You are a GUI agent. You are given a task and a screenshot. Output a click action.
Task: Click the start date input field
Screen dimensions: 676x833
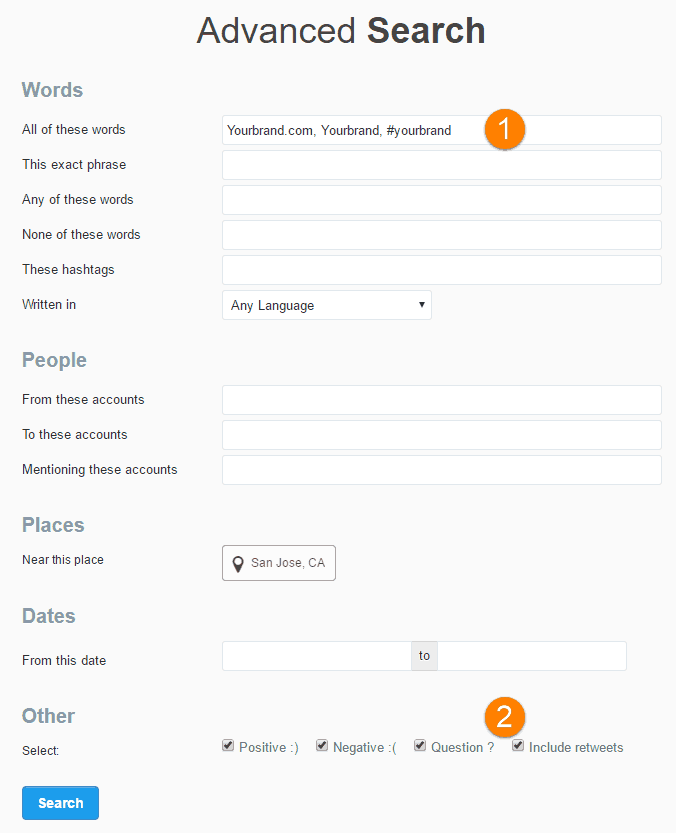point(316,656)
